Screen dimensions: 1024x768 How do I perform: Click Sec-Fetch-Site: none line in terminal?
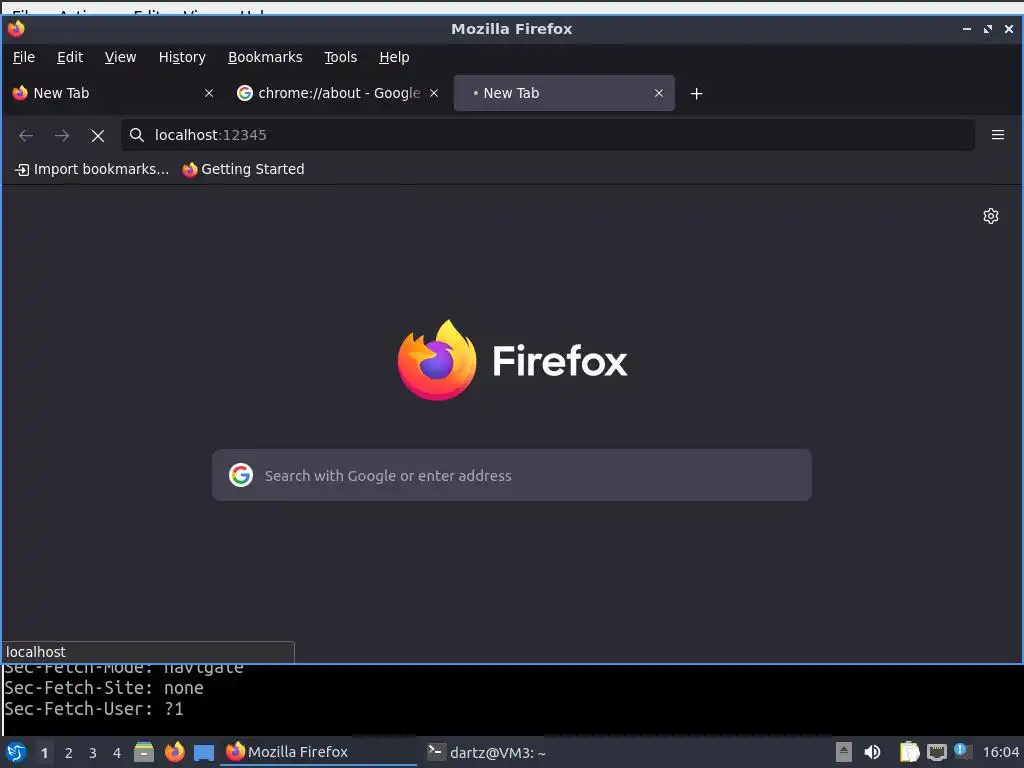104,688
